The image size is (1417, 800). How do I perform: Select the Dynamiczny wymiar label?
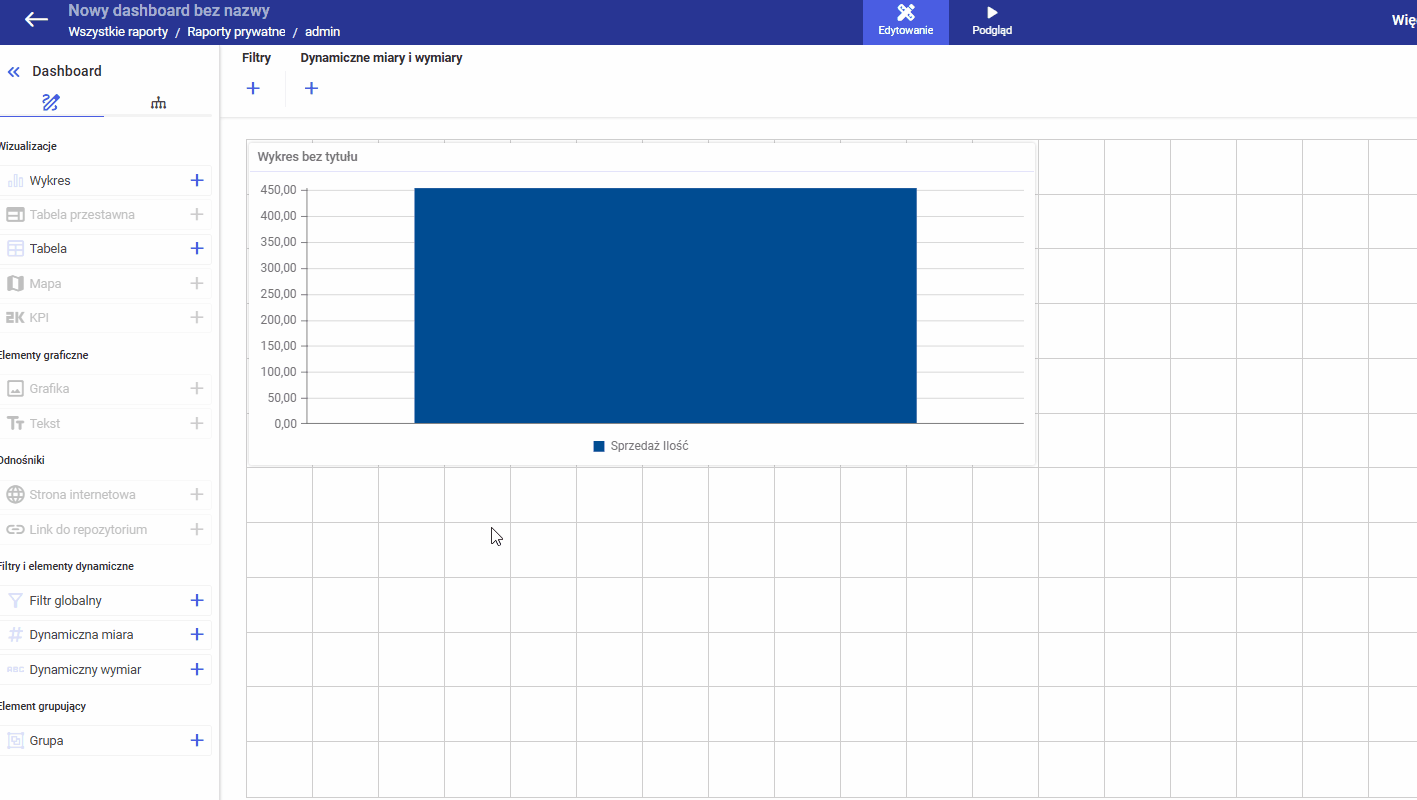(86, 670)
